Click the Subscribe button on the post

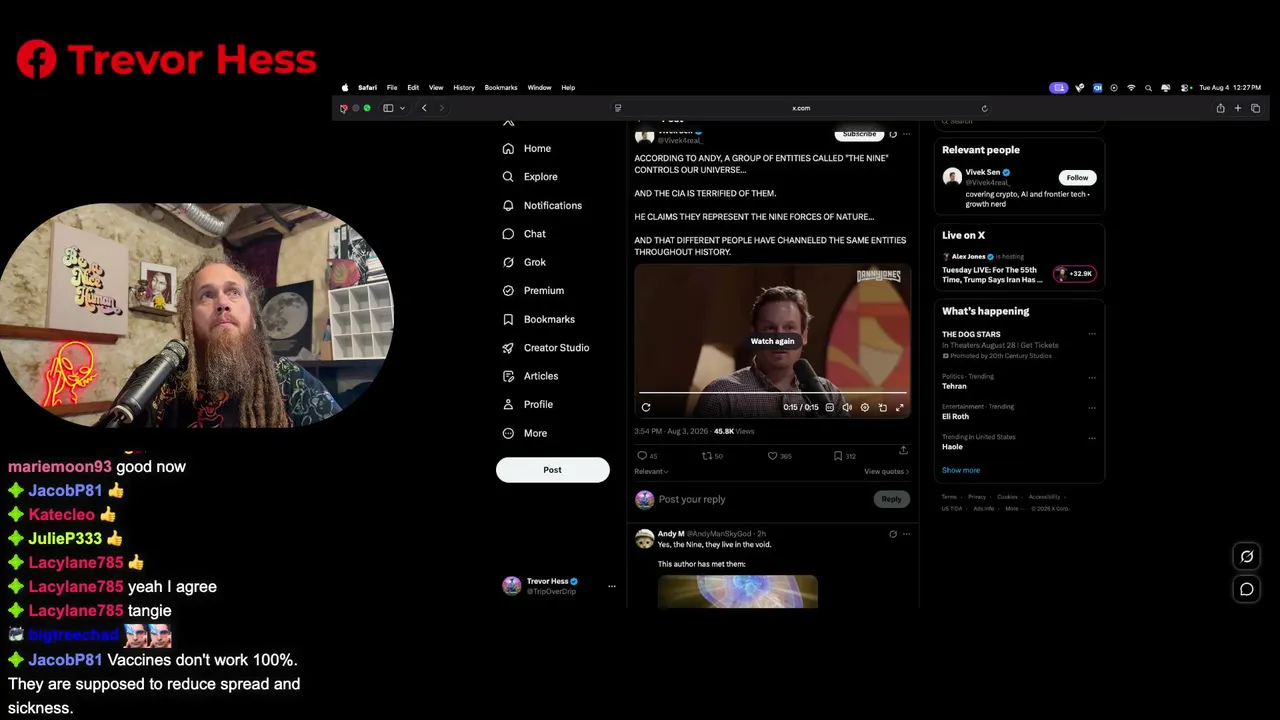pos(859,134)
